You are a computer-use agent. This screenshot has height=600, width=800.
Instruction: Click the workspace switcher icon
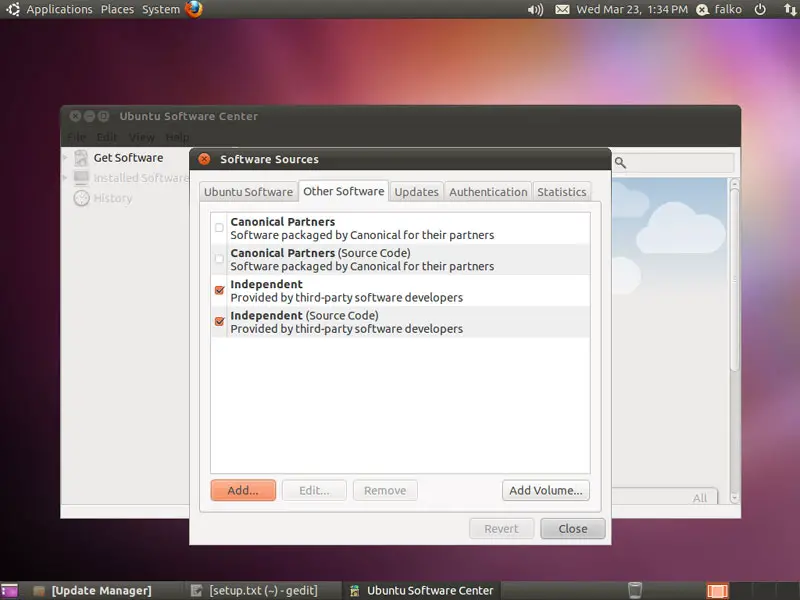717,591
